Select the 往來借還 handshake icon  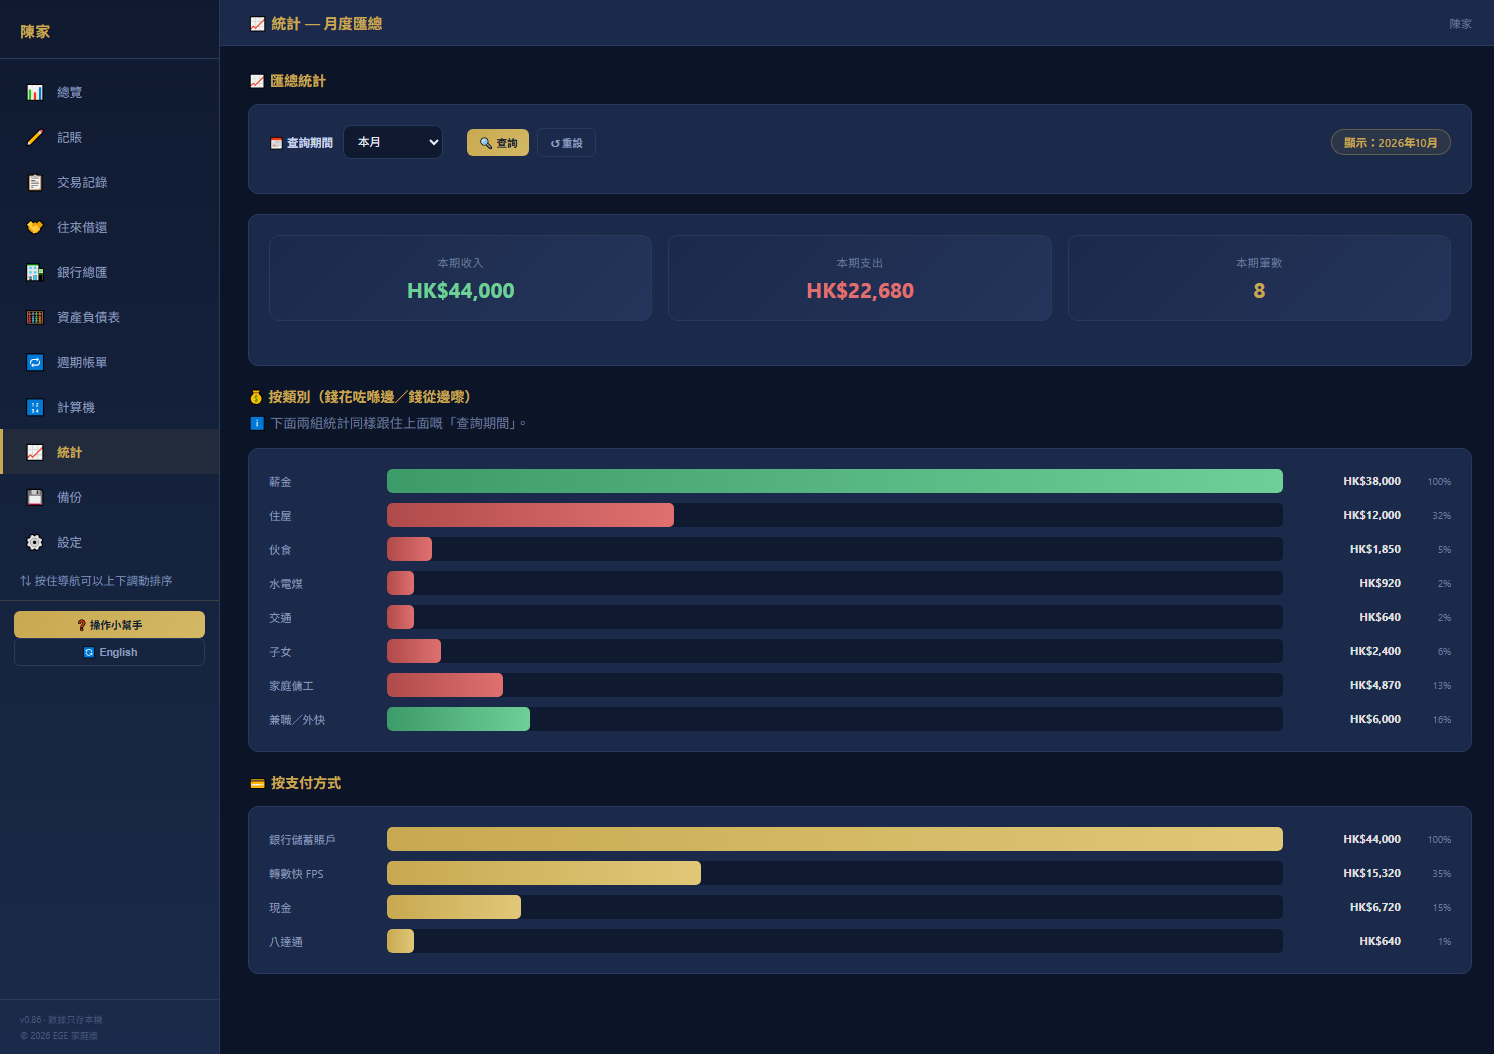coord(35,227)
